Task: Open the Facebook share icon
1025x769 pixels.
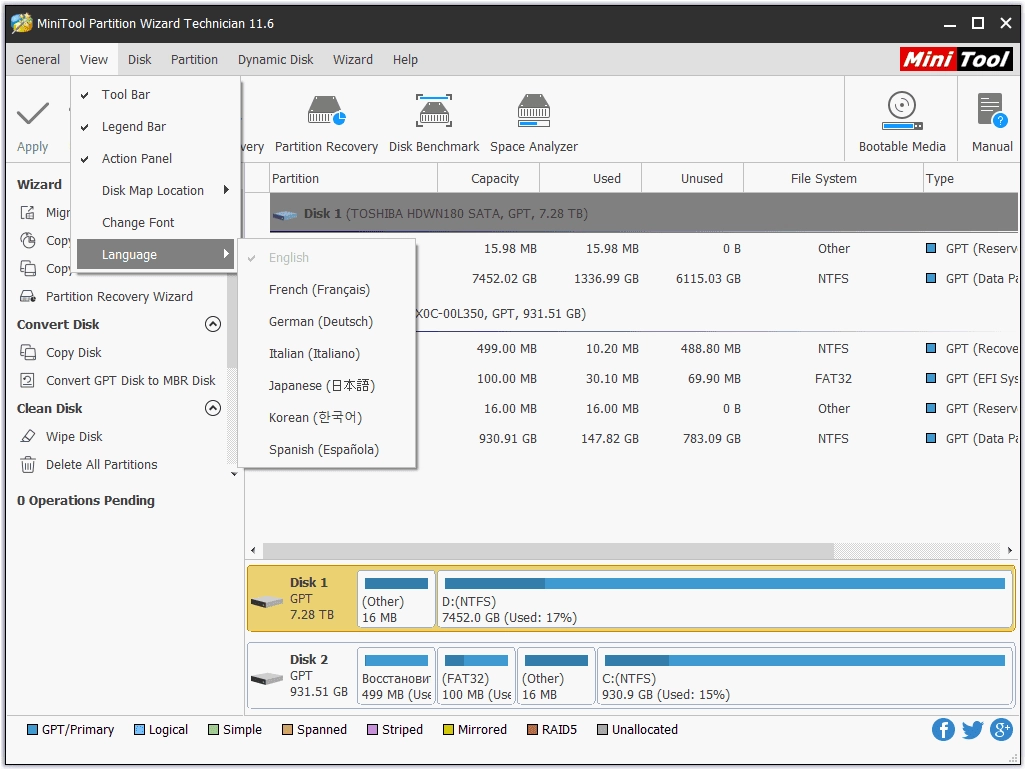Action: click(943, 729)
